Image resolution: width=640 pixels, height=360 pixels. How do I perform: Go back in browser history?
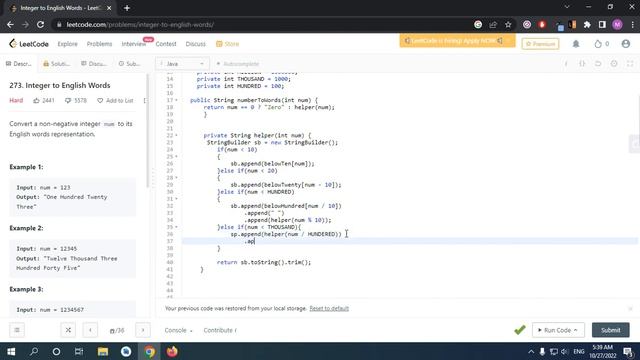pos(10,24)
